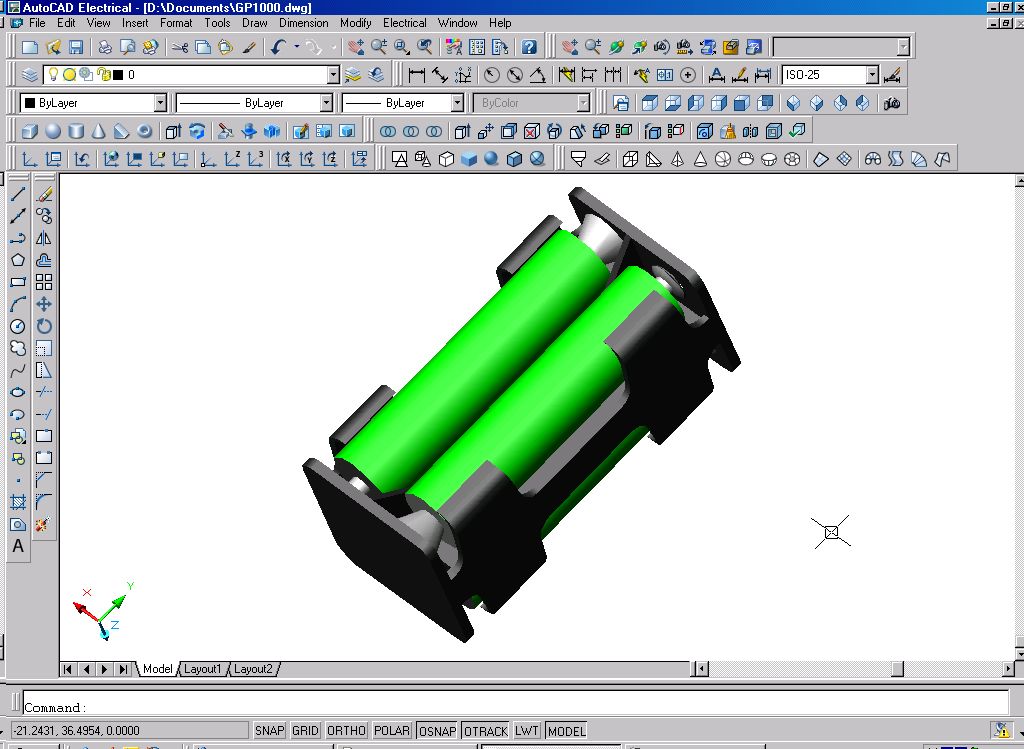Screen dimensions: 1024x749
Task: Select the Line draw tool
Action: [x=18, y=194]
